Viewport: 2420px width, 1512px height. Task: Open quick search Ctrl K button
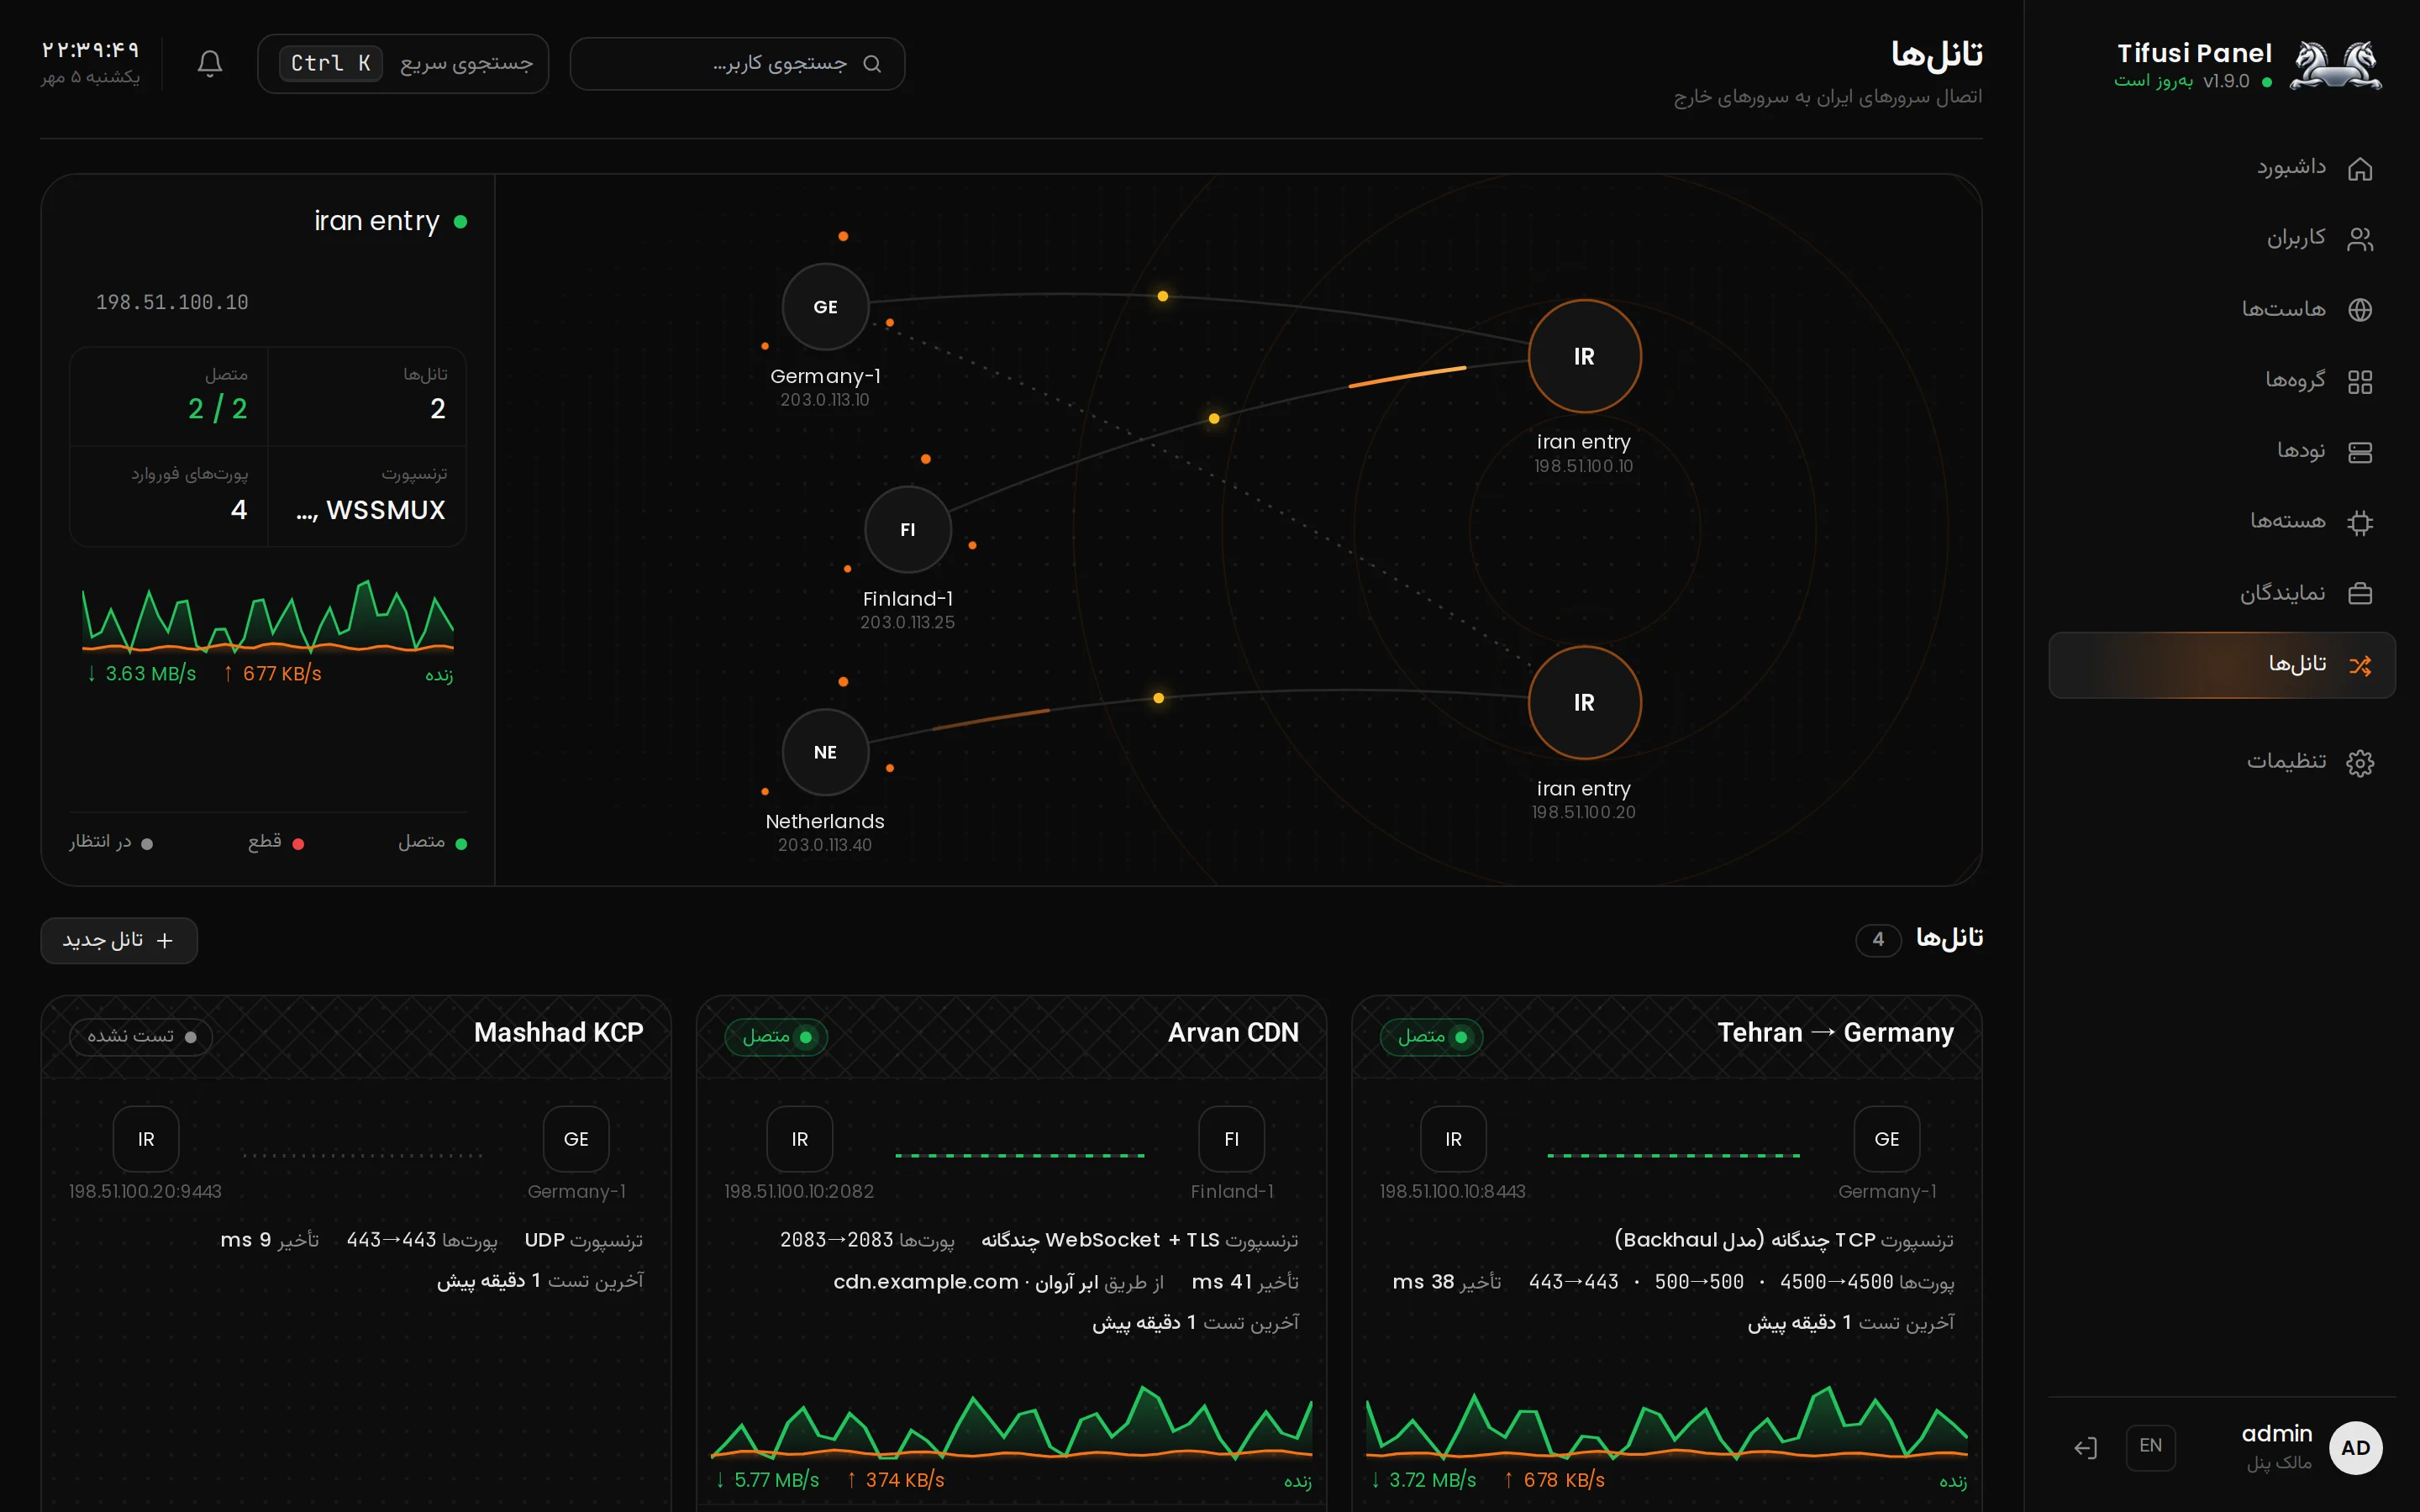coord(403,64)
